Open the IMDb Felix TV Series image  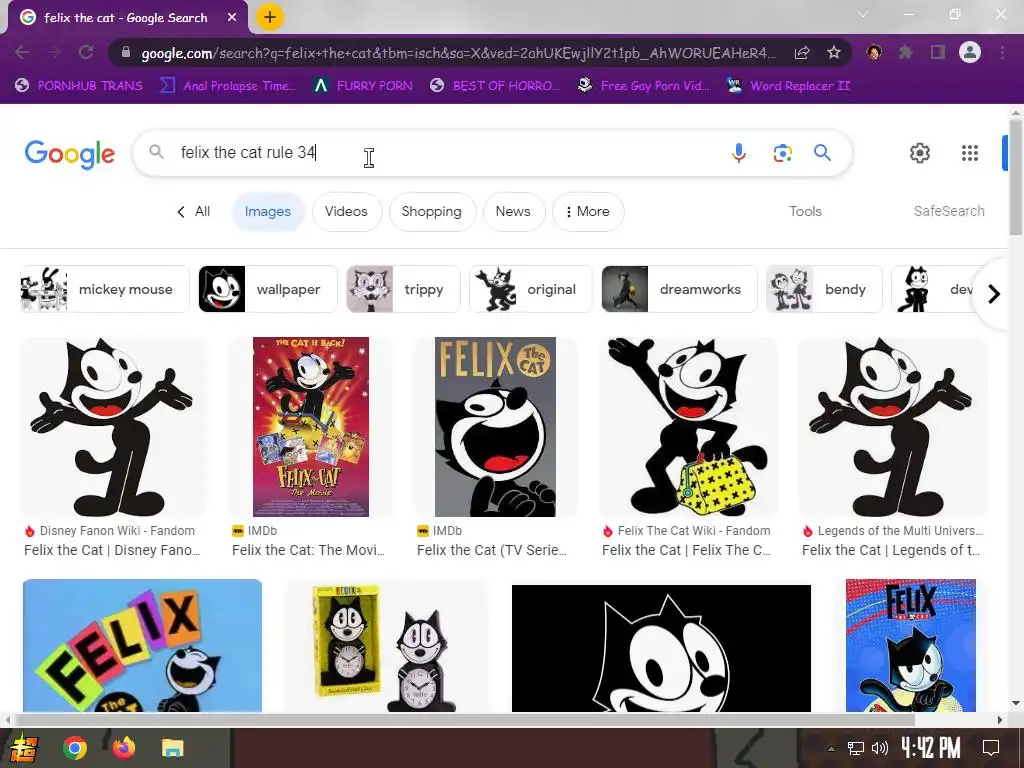495,427
